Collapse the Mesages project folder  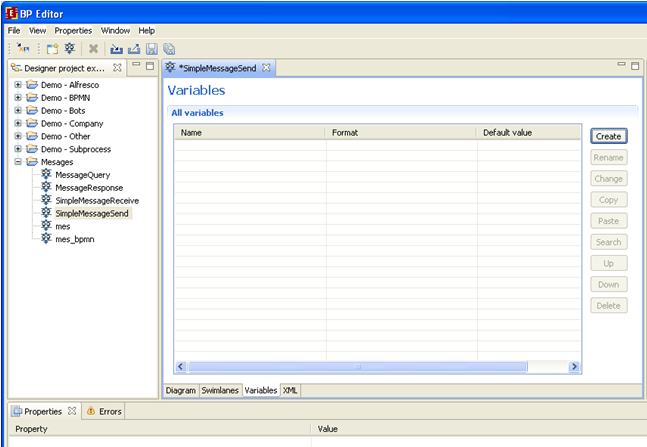coord(18,162)
